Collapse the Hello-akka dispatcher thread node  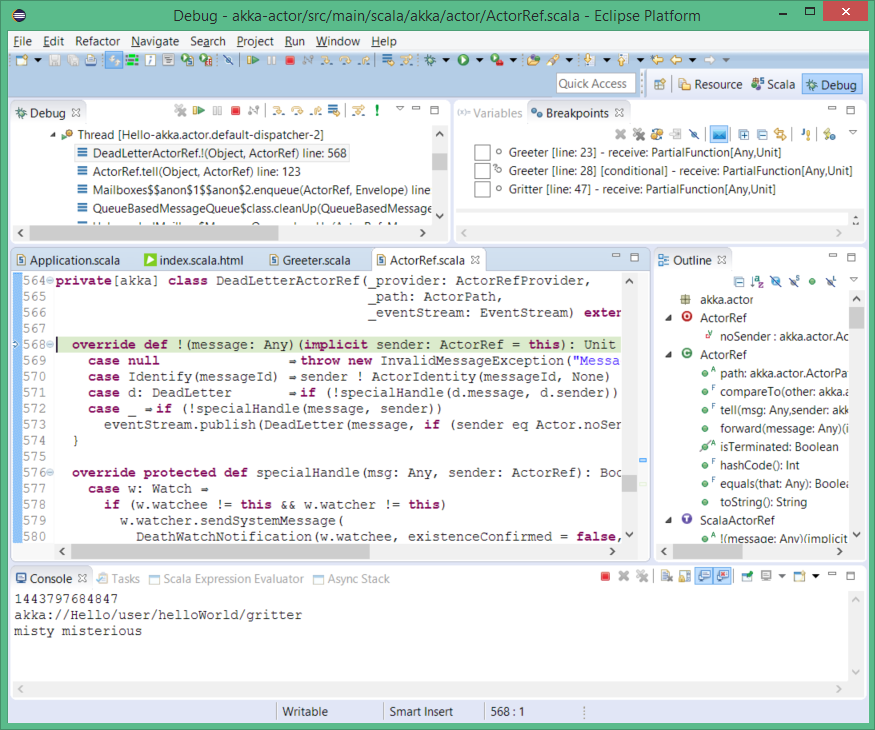click(50, 135)
